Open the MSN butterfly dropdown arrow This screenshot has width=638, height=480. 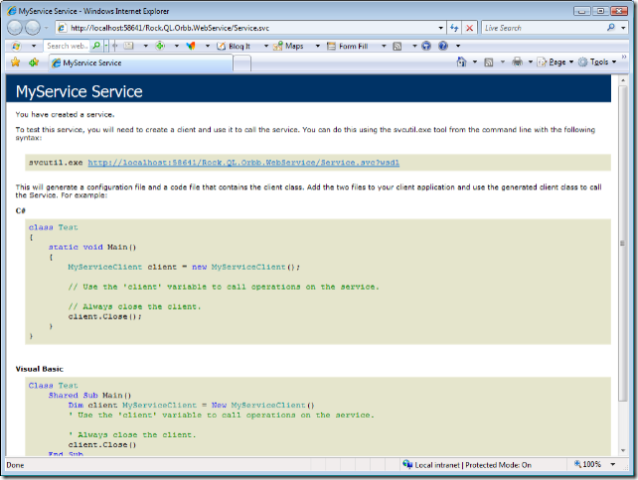208,46
